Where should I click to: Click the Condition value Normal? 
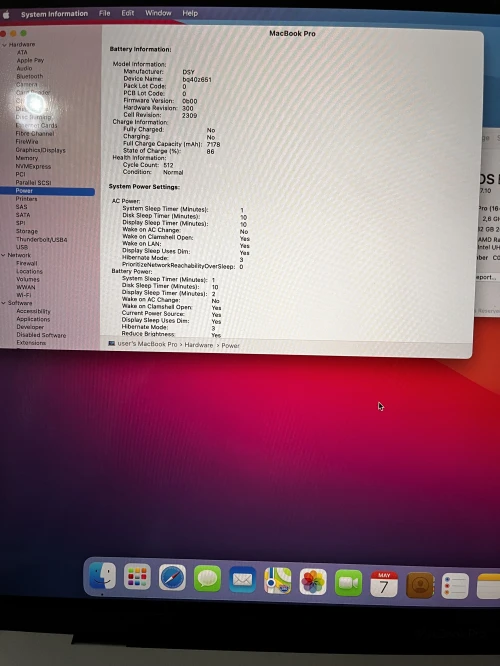(173, 172)
